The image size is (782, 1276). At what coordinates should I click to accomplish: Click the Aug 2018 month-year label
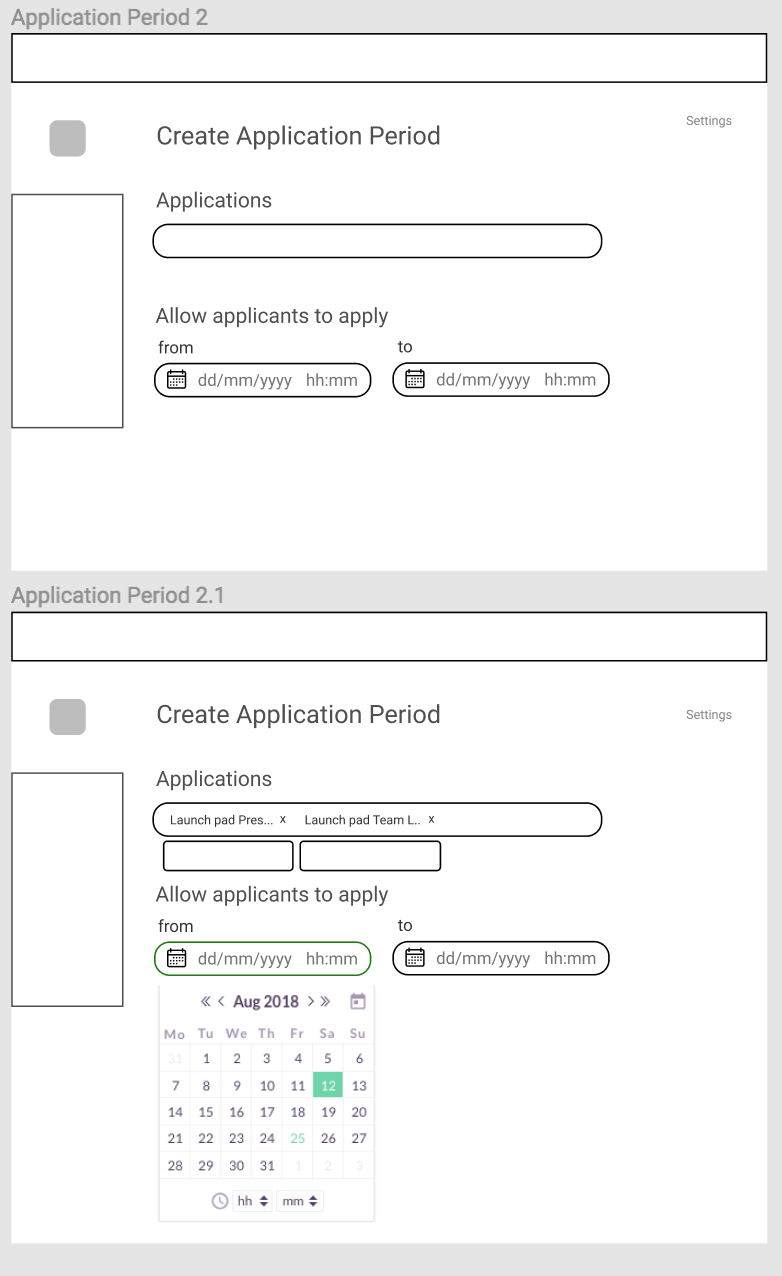[266, 1001]
